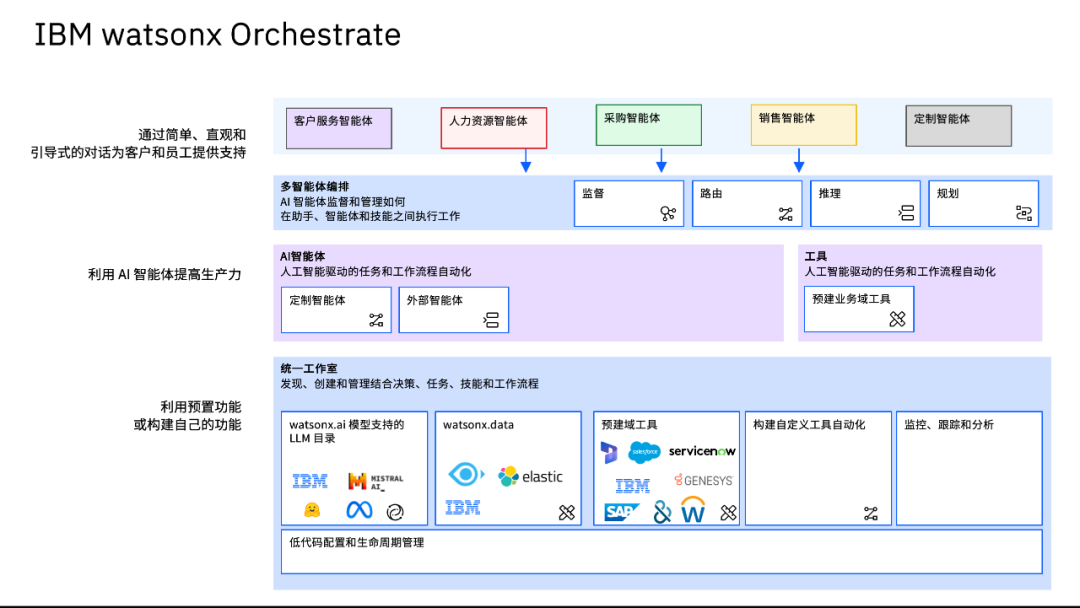Click the blue eye logo in watsonx.data
Screen dimensions: 1080x608
(466, 474)
